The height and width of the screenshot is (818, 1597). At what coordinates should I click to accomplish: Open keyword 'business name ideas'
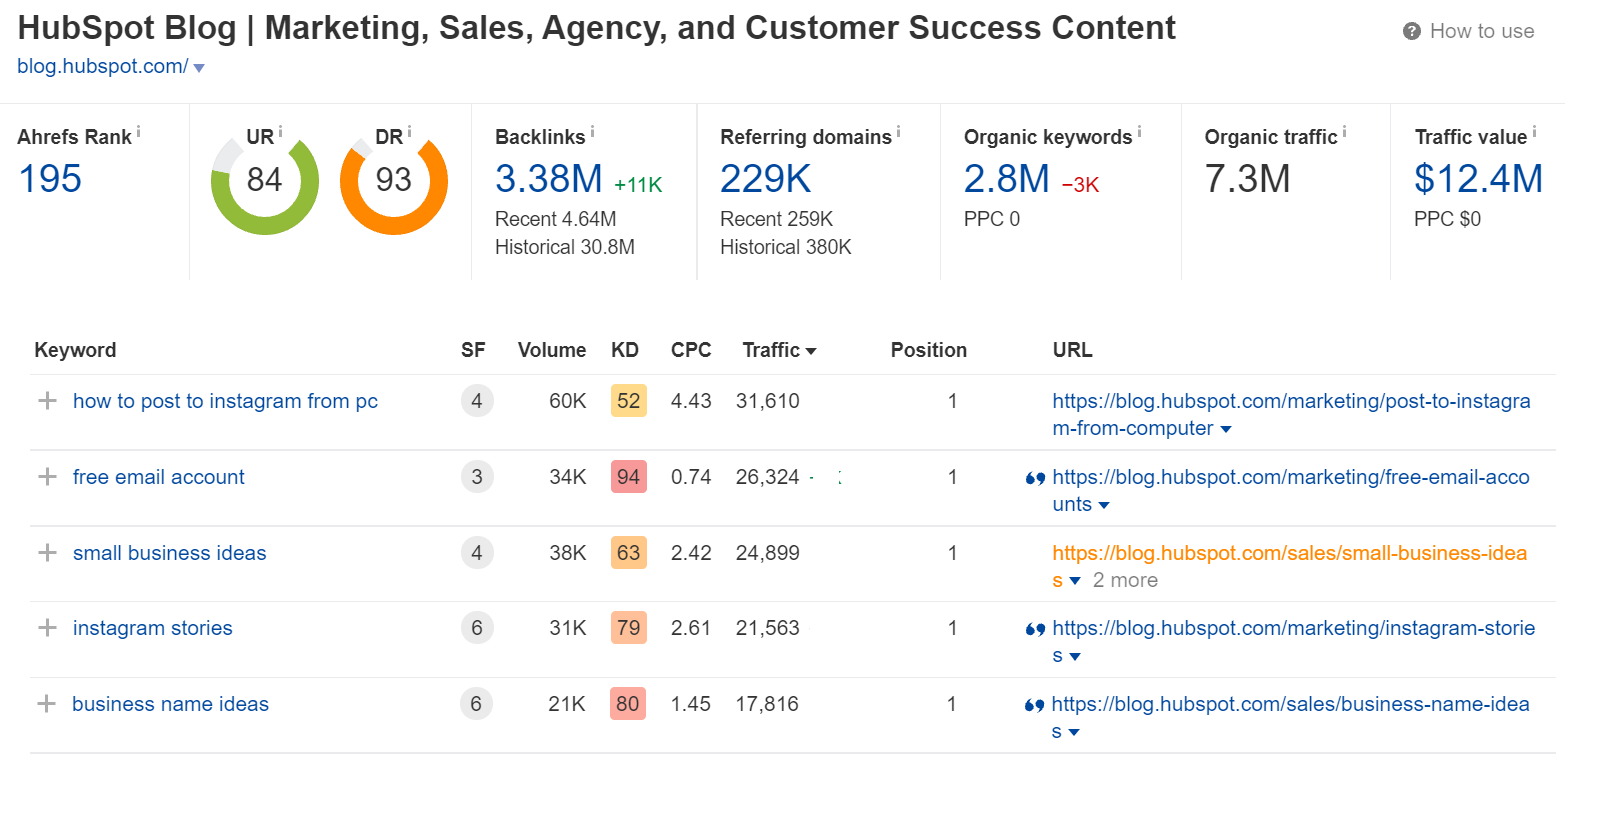click(x=170, y=704)
